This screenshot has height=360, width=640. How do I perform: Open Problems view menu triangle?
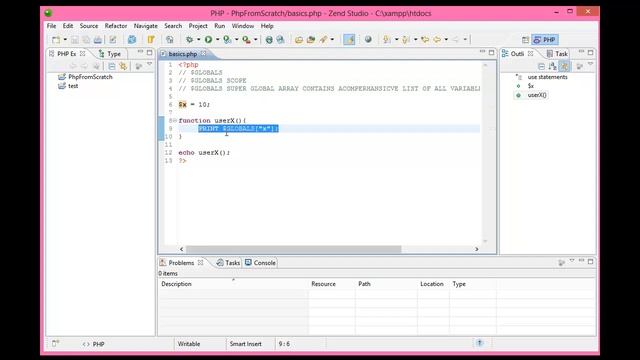point(572,261)
